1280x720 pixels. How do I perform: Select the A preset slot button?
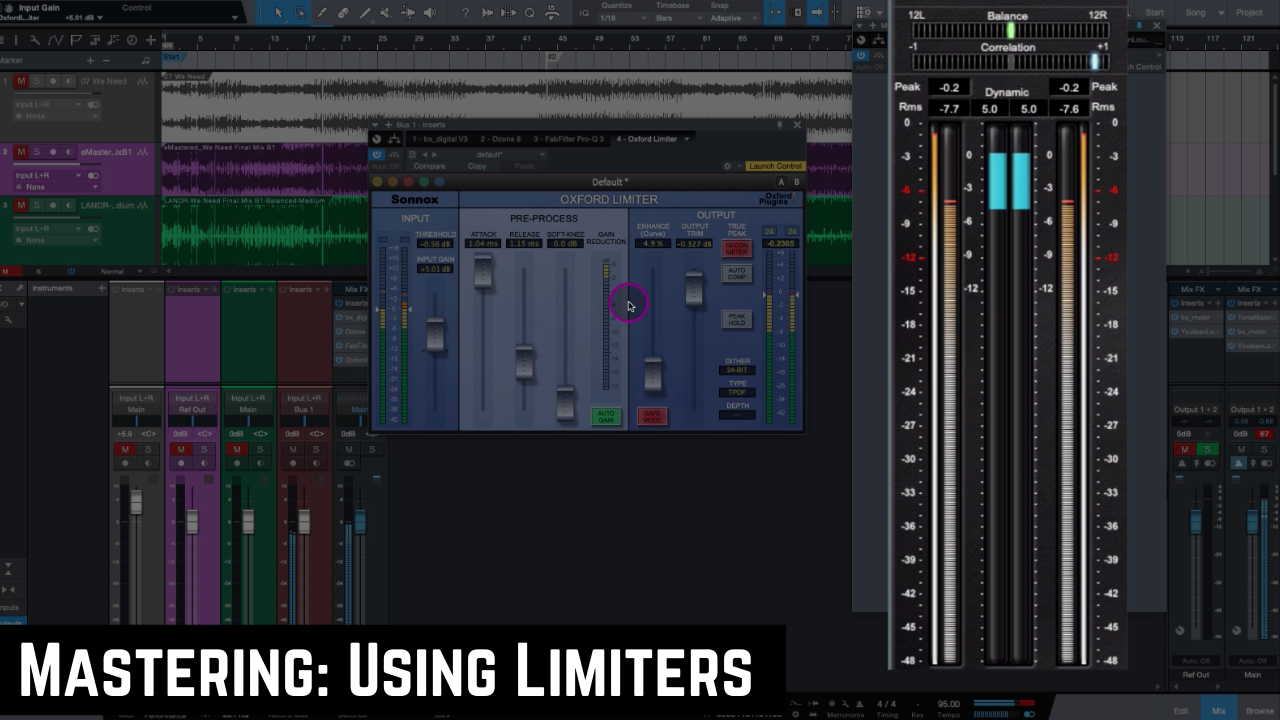click(781, 182)
